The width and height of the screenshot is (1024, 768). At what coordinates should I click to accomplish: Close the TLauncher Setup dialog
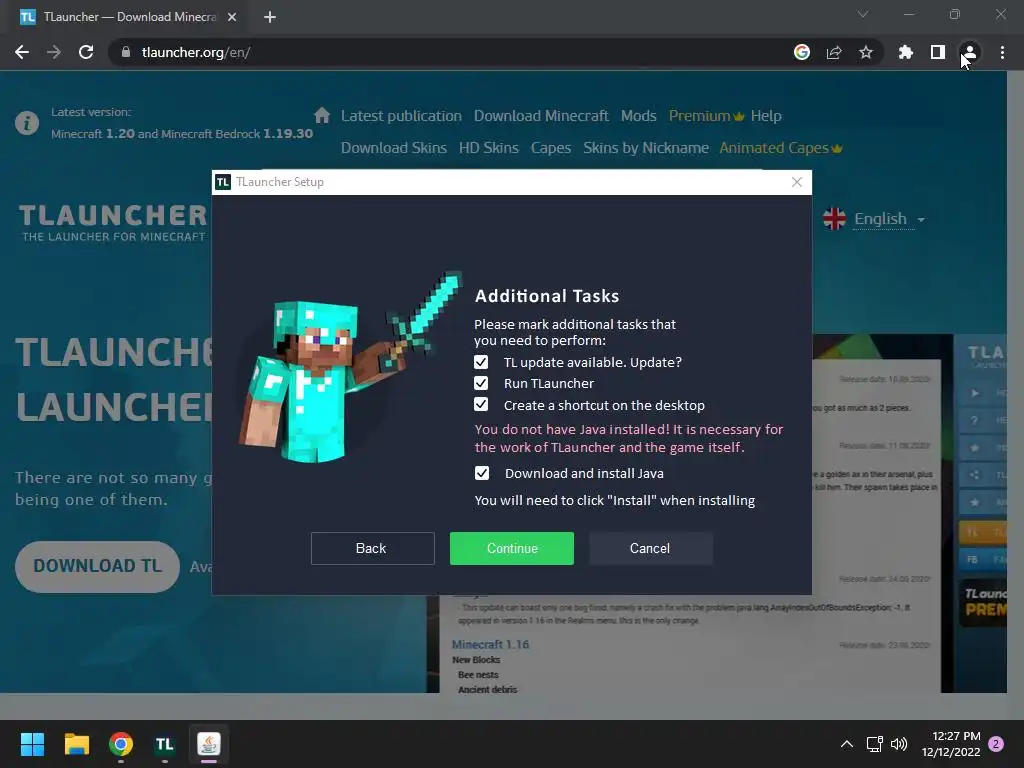pyautogui.click(x=797, y=182)
